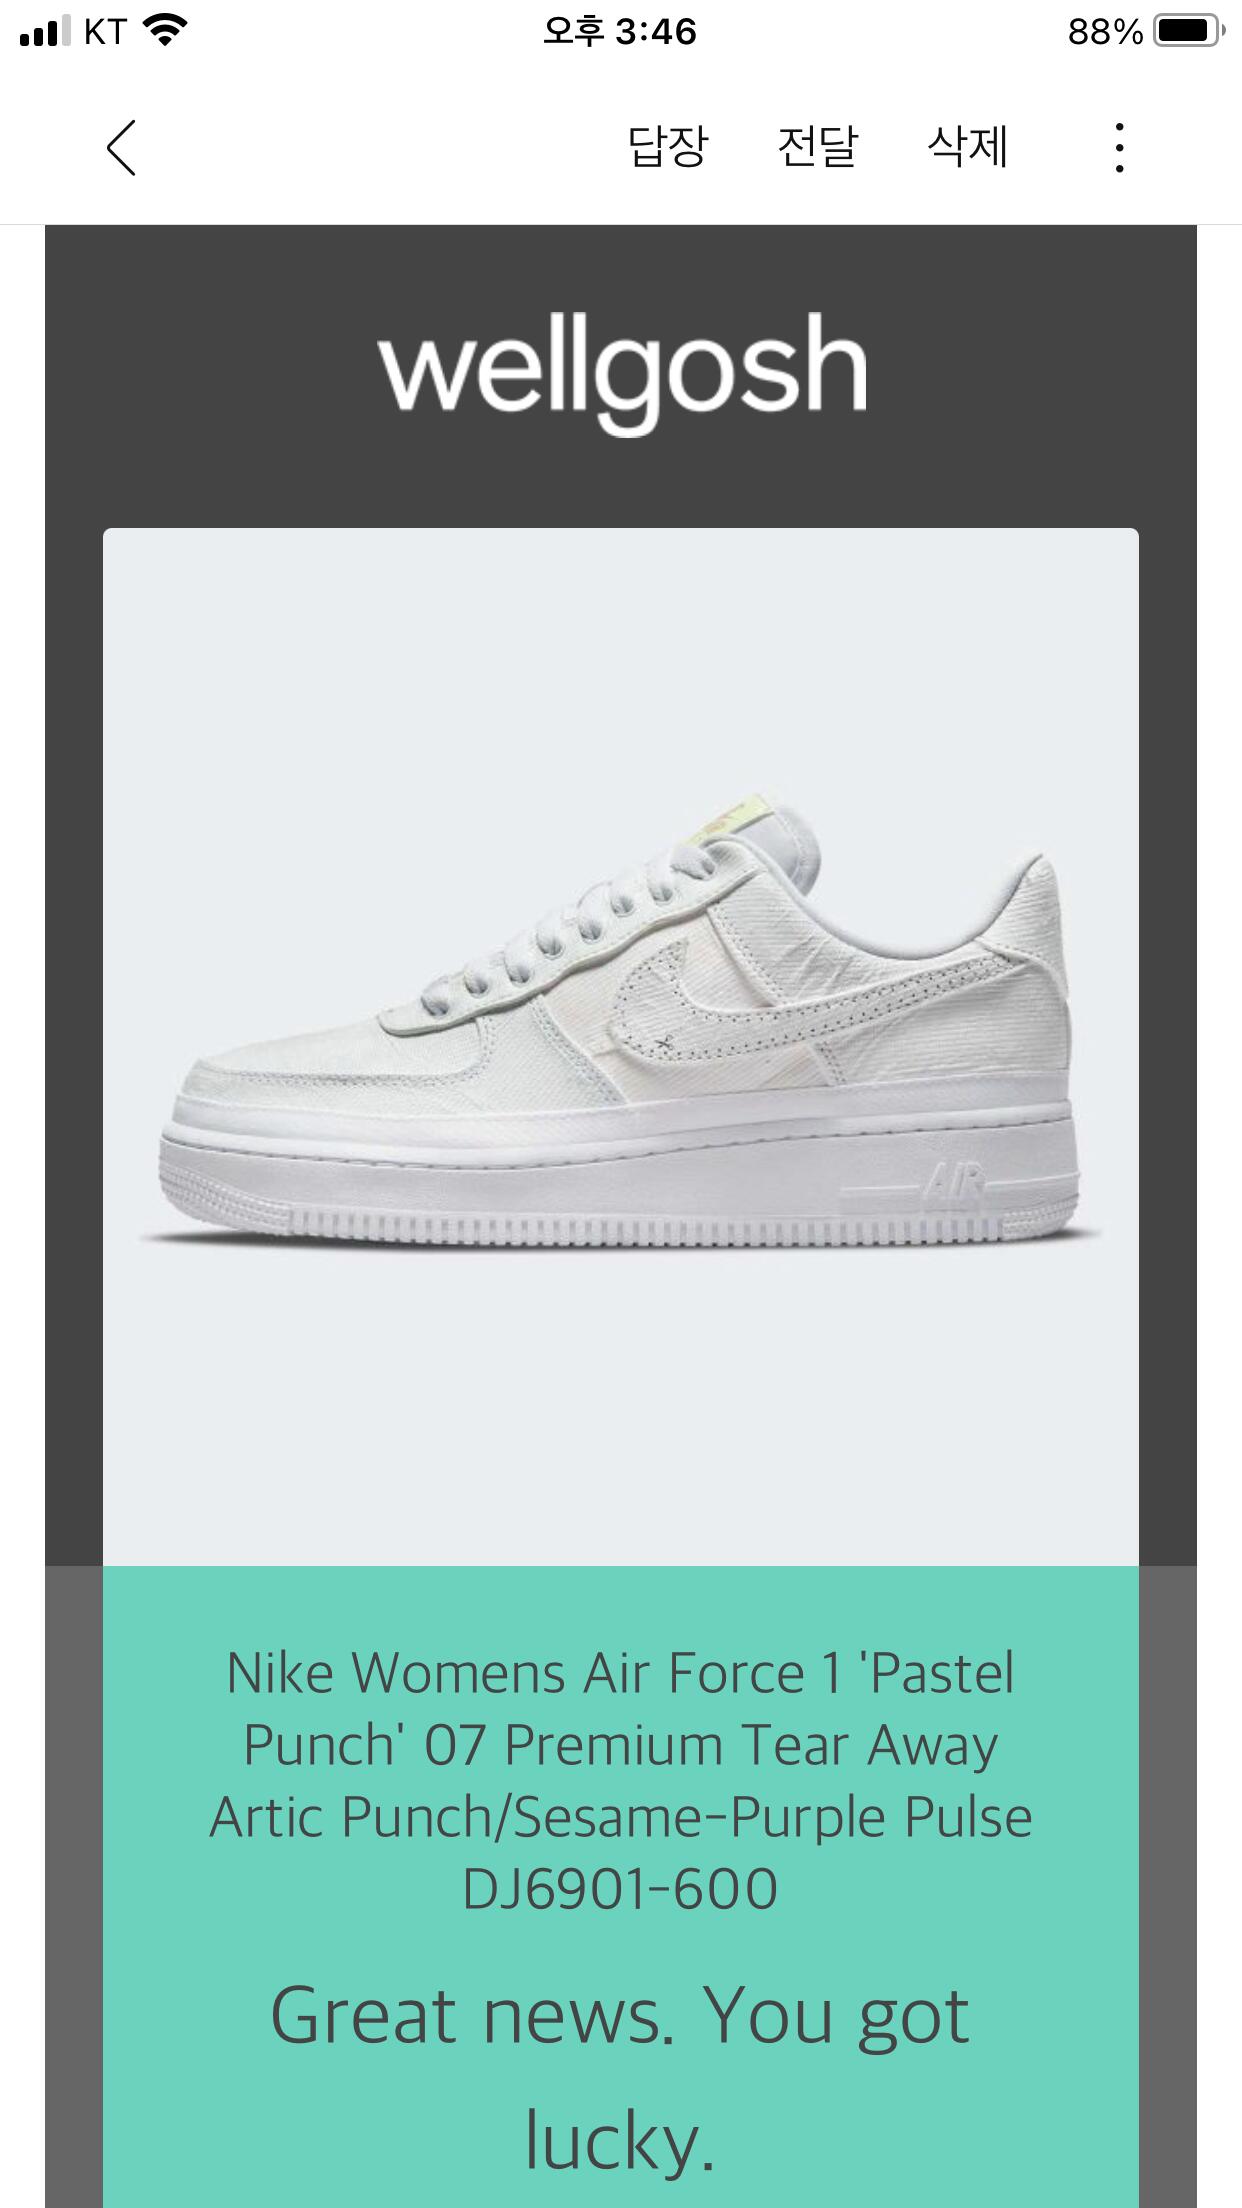Open the three-dot more options menu
The height and width of the screenshot is (2208, 1242).
(x=1119, y=148)
